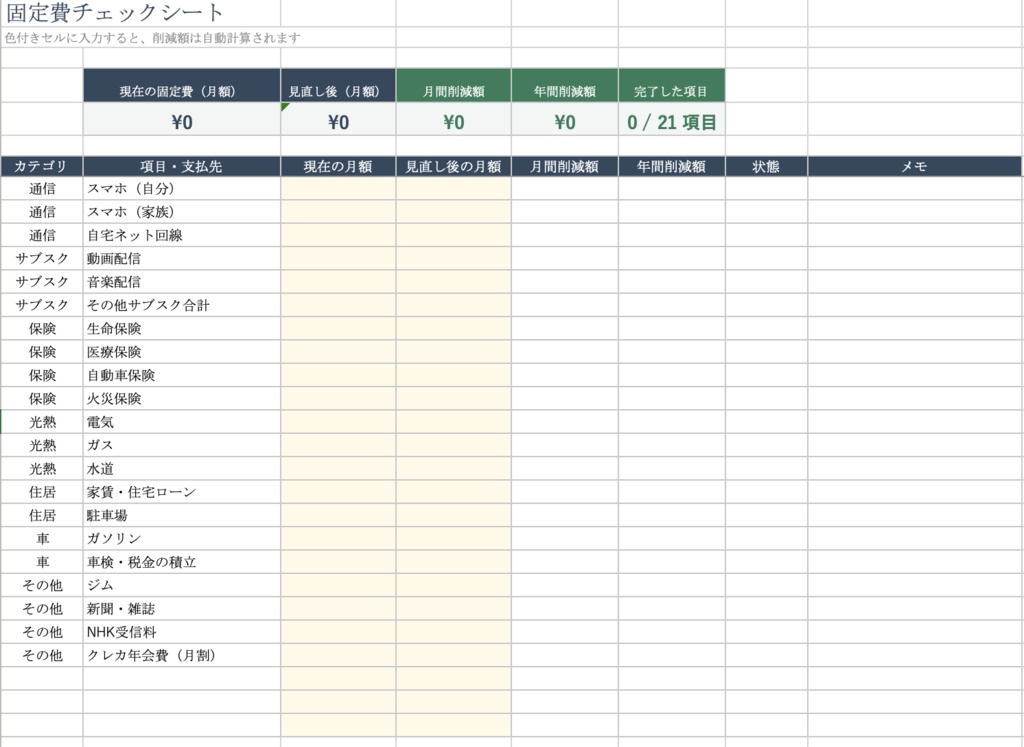Viewport: 1024px width, 747px height.
Task: Select the 見直し後（月額） summary header
Action: coord(338,86)
